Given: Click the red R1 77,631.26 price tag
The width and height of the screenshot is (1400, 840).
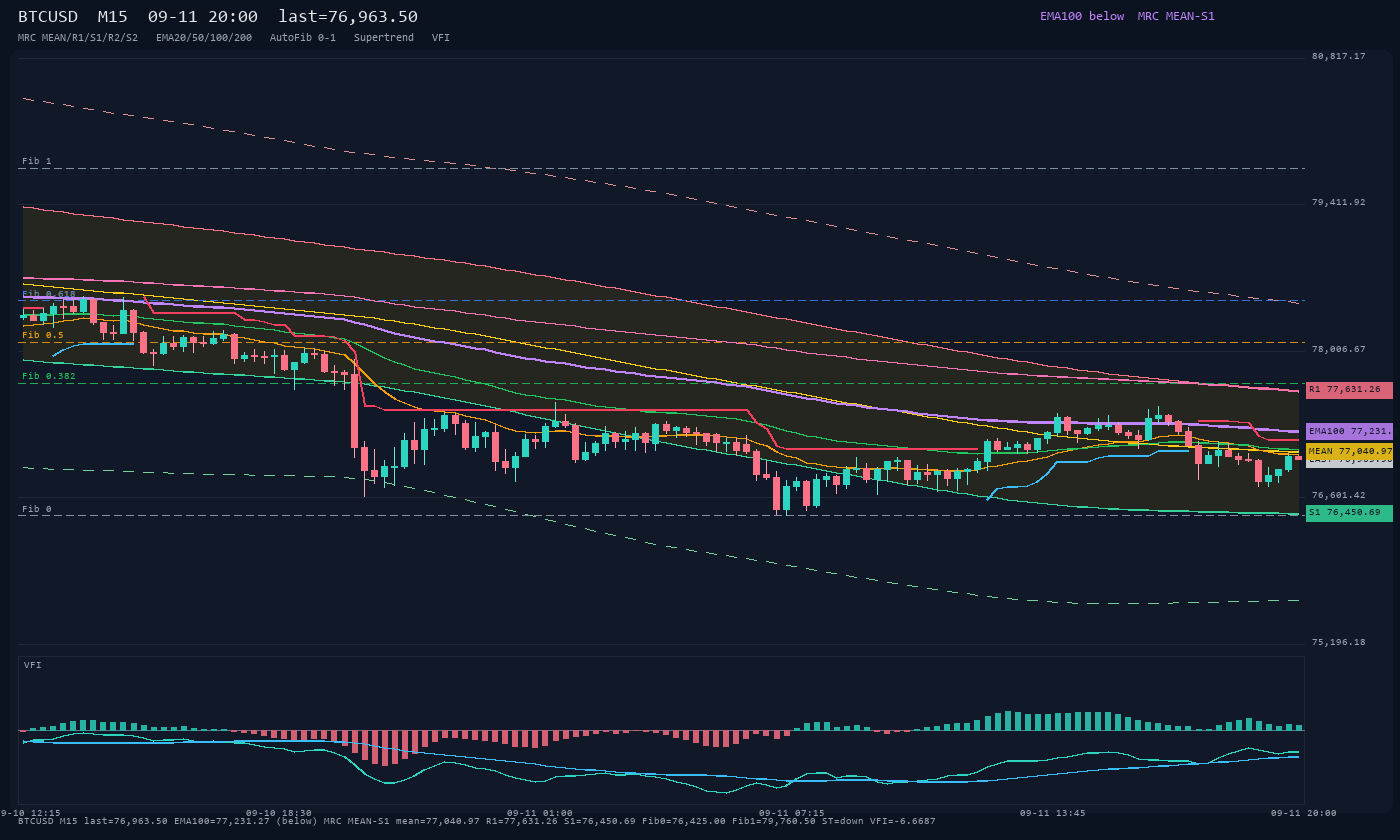Looking at the screenshot, I should [1349, 390].
